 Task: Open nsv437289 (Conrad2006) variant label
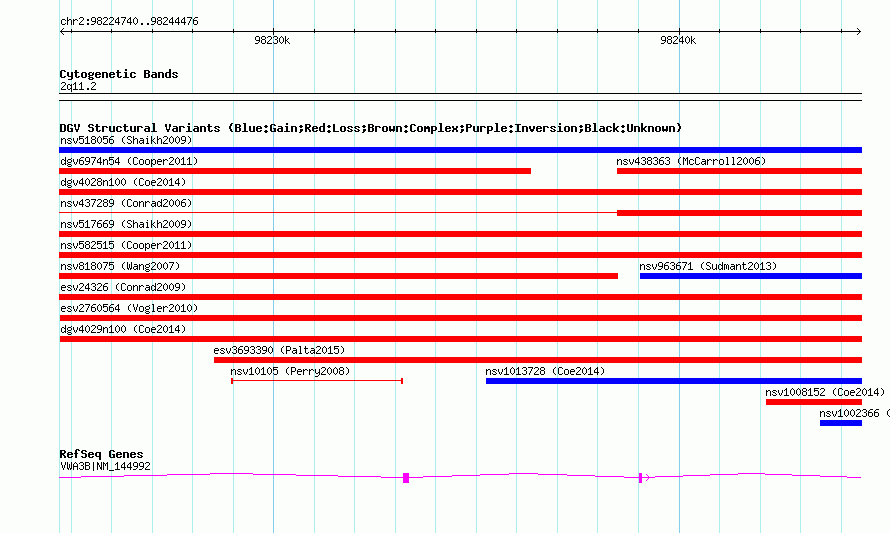[126, 203]
